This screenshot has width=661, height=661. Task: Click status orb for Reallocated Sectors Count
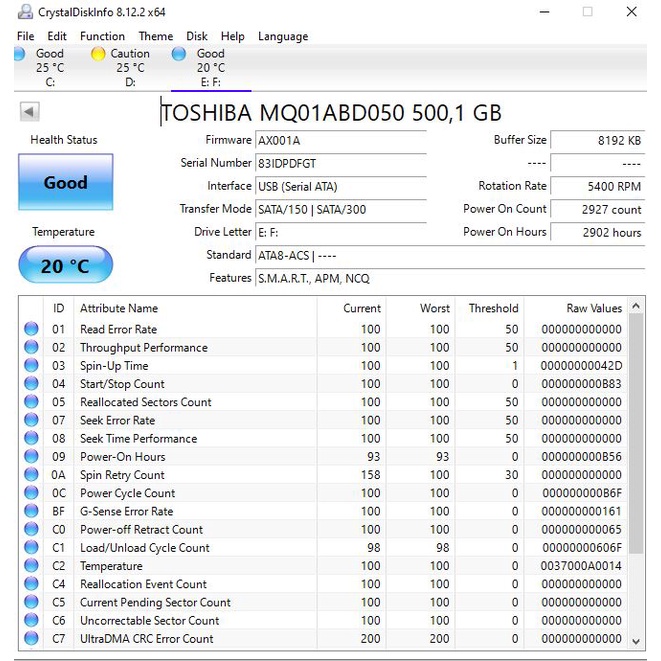point(31,402)
